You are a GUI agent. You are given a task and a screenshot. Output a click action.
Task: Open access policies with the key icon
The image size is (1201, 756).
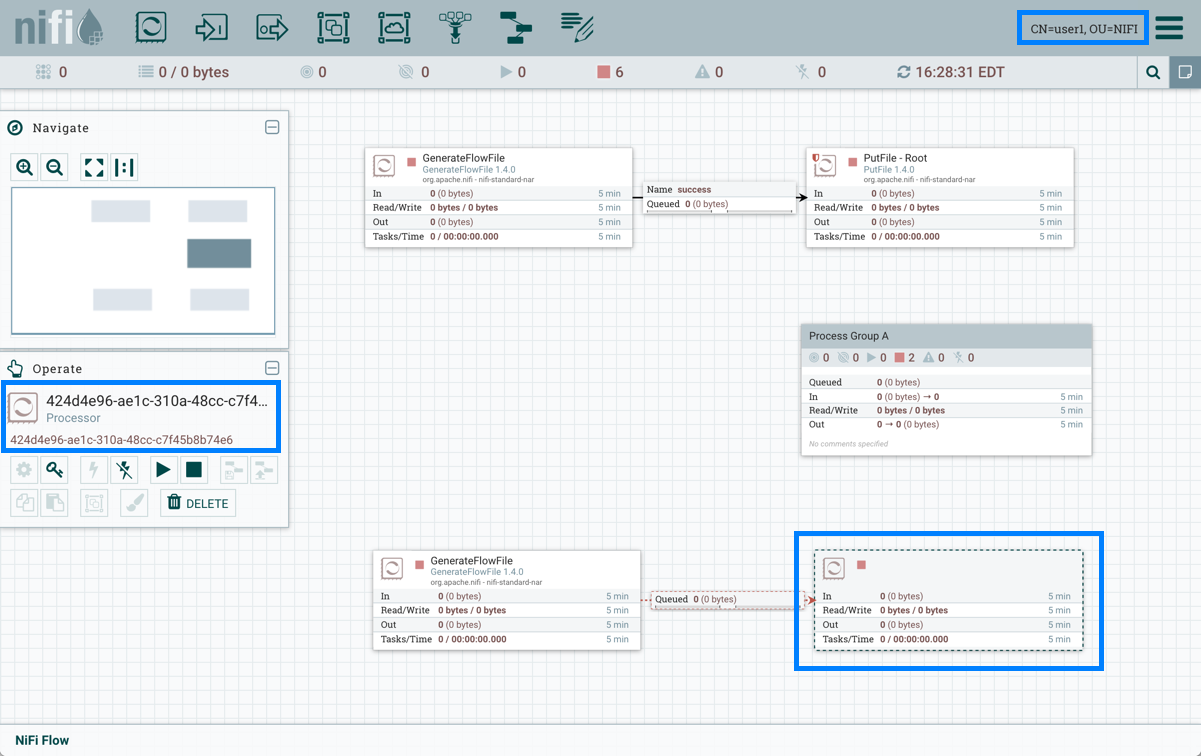pyautogui.click(x=54, y=470)
